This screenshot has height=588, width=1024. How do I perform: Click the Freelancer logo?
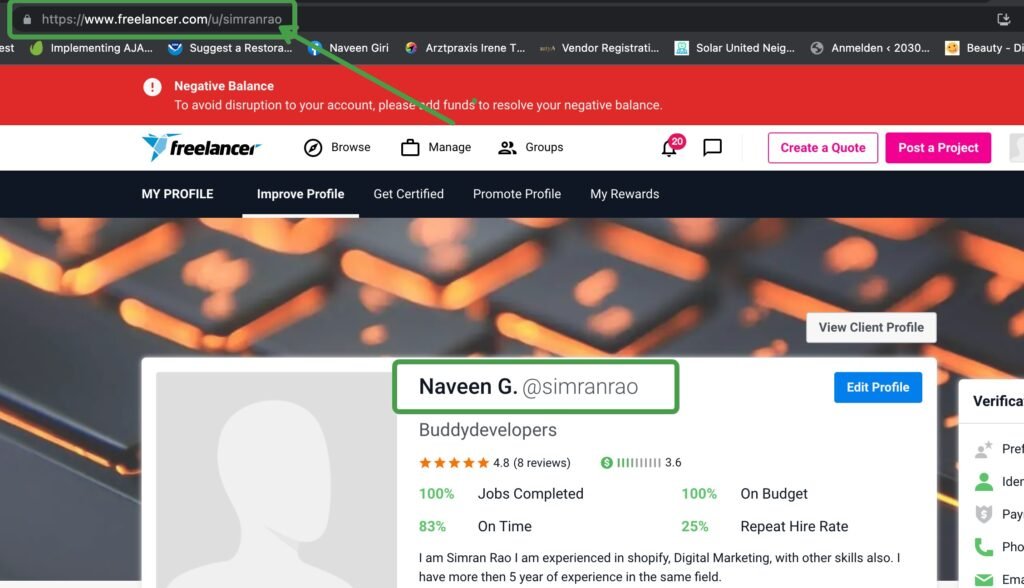pos(201,147)
